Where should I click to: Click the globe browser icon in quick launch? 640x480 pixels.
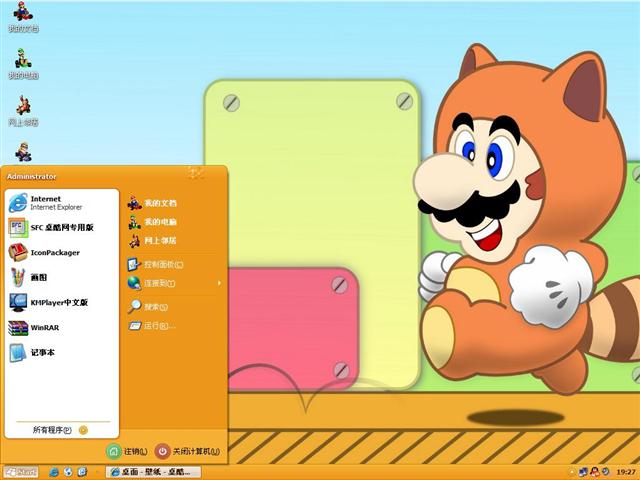(68, 472)
